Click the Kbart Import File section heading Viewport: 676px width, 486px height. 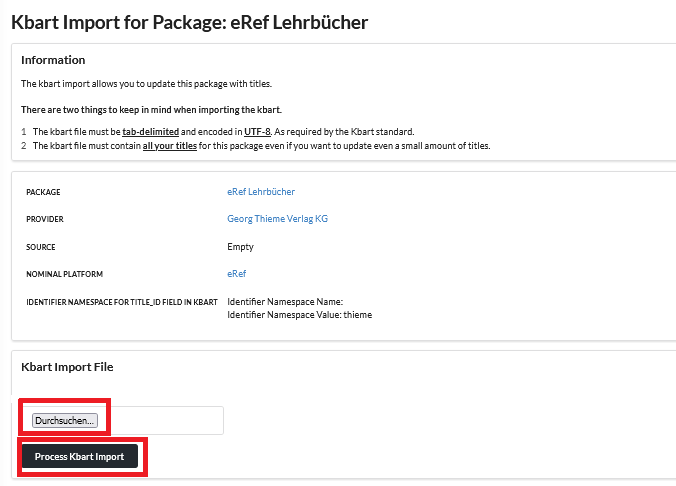67,367
